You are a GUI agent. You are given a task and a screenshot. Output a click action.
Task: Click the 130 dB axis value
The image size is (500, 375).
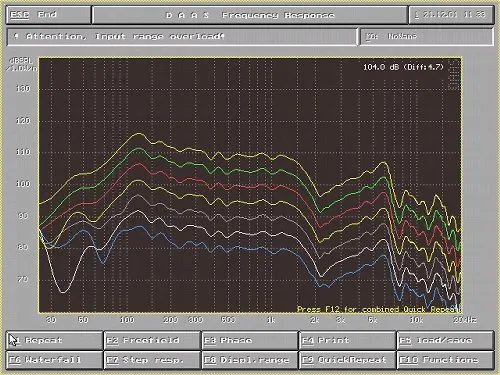(x=23, y=89)
